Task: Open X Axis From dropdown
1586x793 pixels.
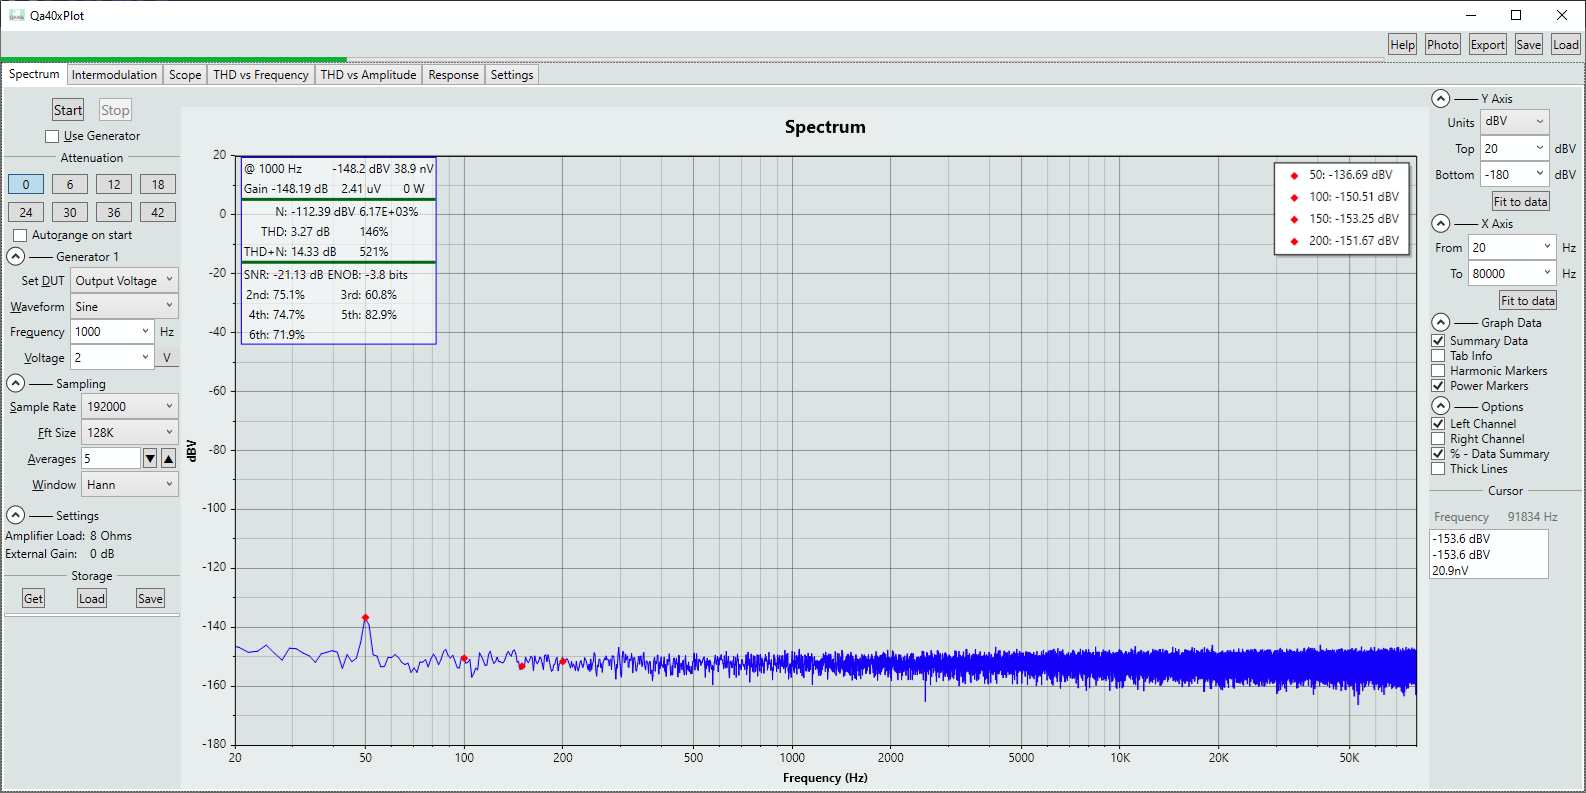Action: (x=1512, y=247)
